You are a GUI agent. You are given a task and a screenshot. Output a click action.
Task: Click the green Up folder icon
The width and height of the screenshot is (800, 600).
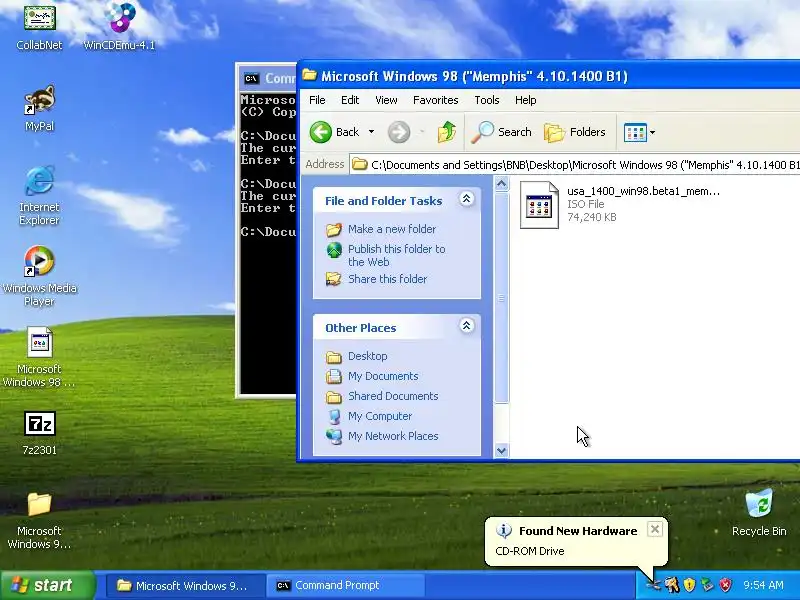[x=446, y=132]
